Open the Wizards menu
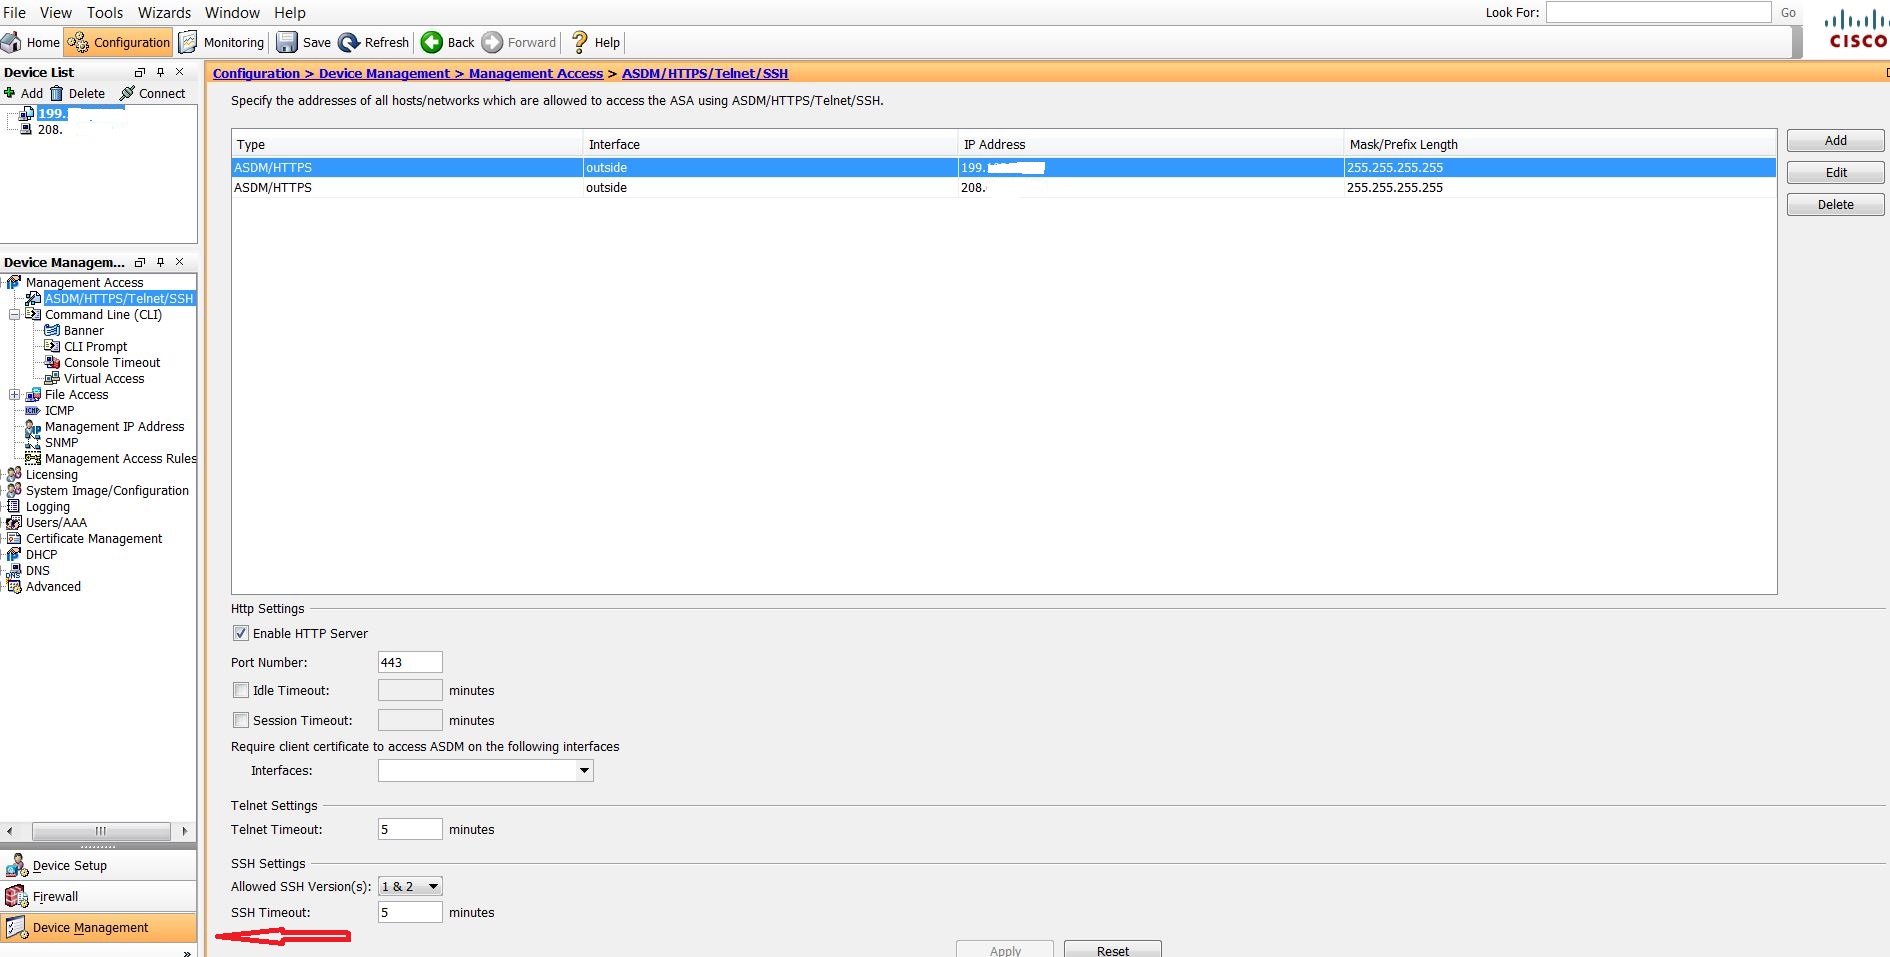1890x957 pixels. (164, 12)
